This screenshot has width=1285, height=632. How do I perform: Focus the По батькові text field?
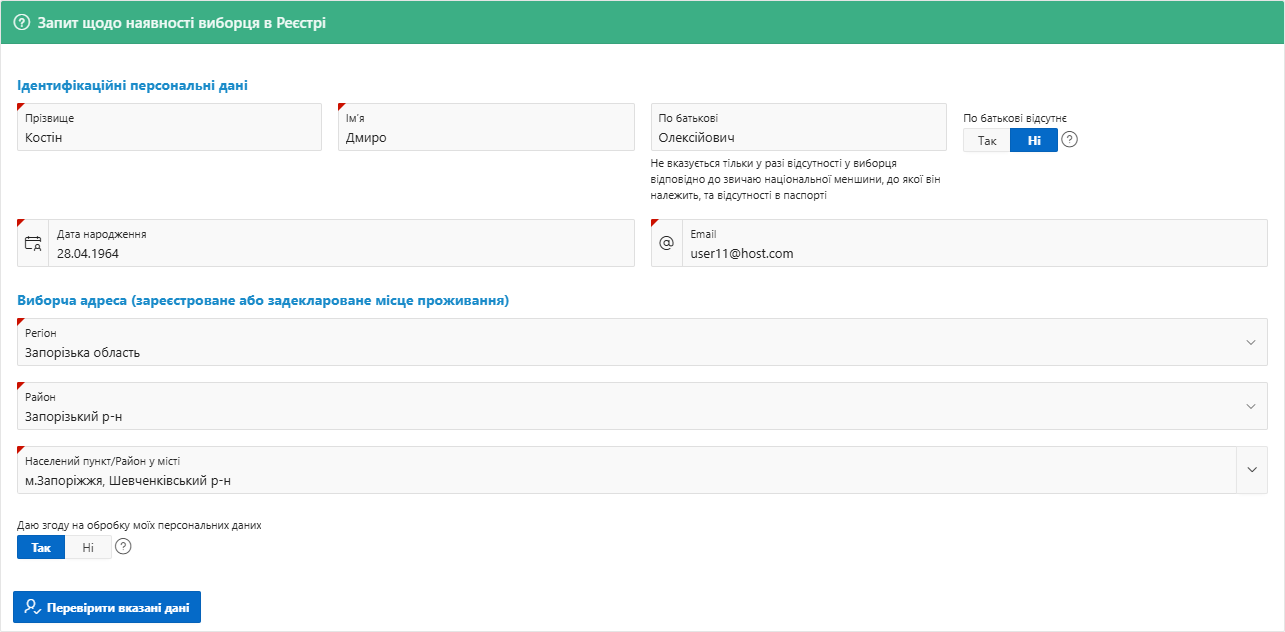tap(798, 138)
